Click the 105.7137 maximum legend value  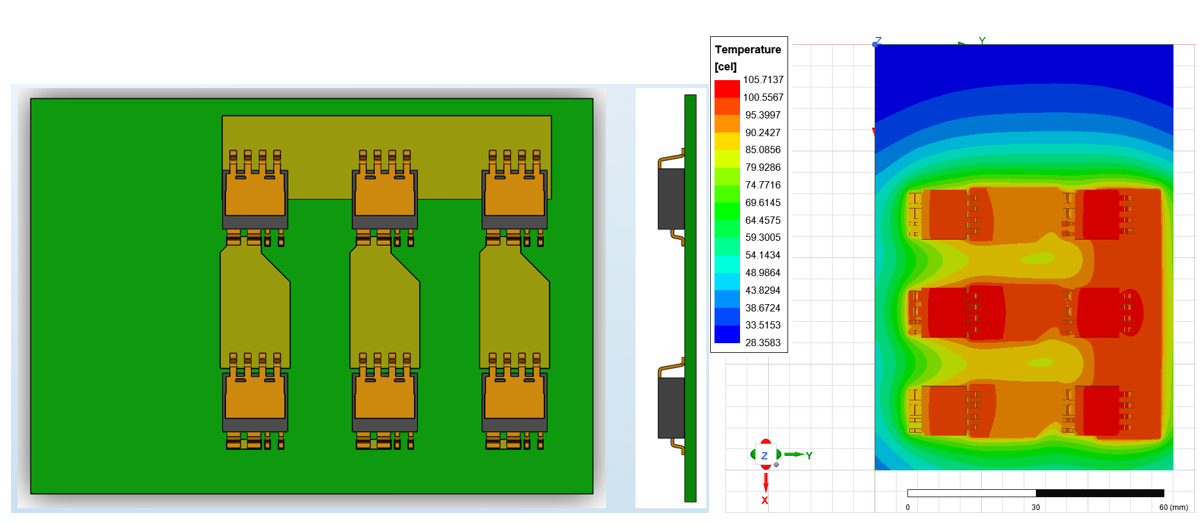(x=763, y=80)
